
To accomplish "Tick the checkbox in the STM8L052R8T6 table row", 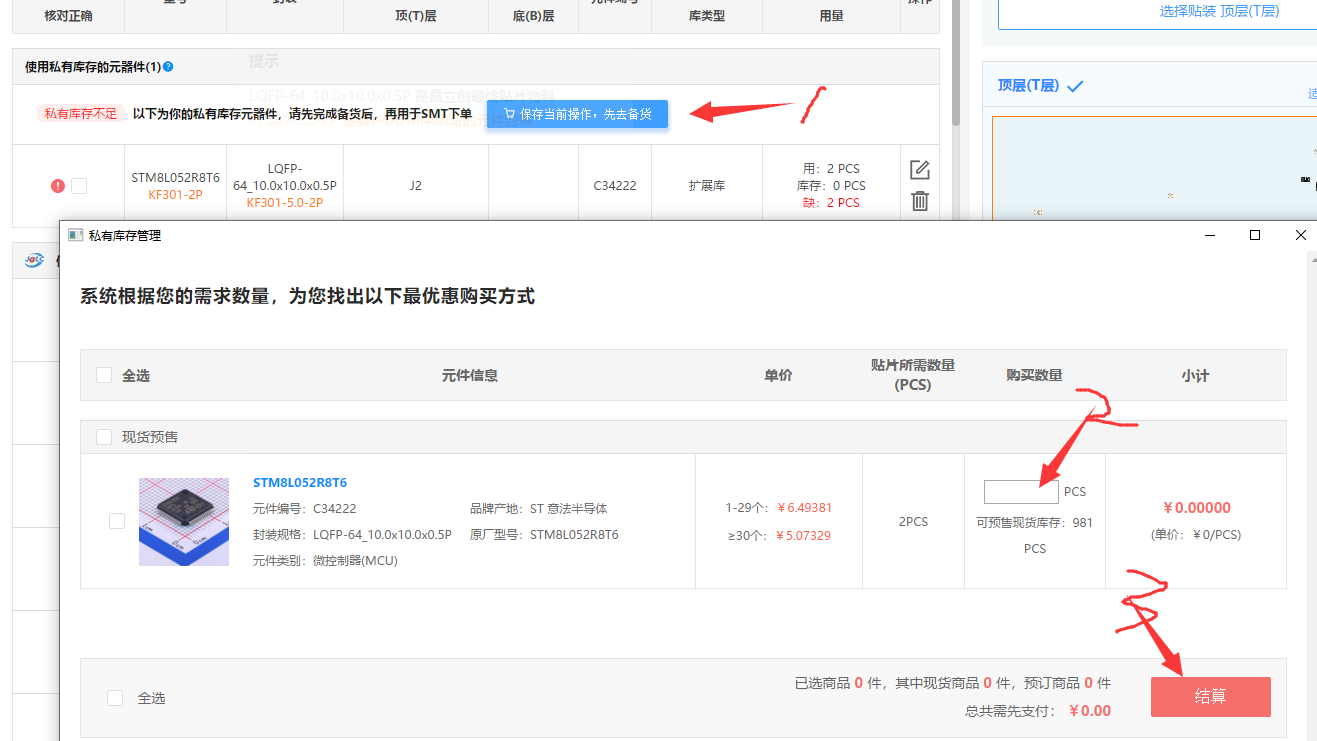I will click(79, 186).
